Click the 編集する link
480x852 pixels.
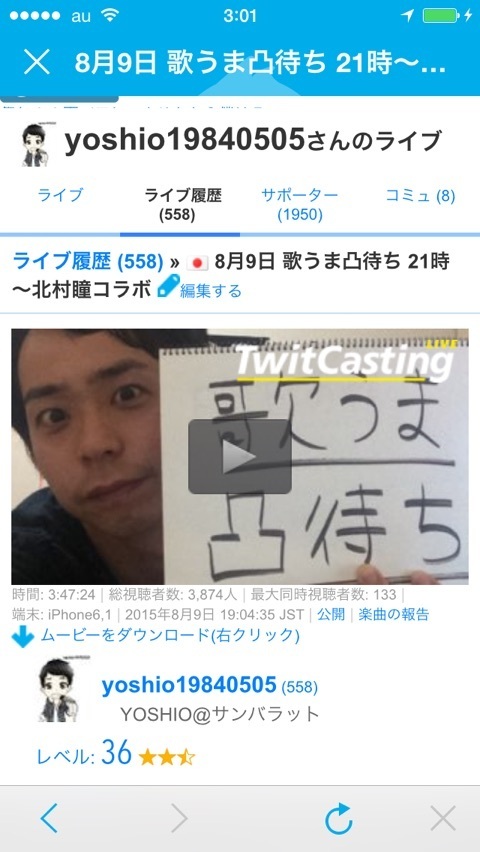[x=210, y=291]
